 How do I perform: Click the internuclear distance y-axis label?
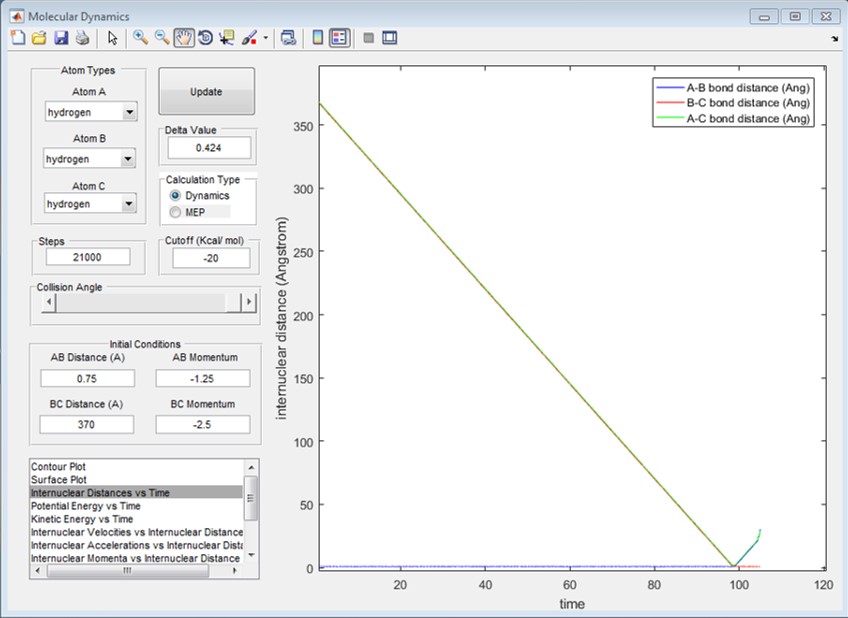coord(281,318)
